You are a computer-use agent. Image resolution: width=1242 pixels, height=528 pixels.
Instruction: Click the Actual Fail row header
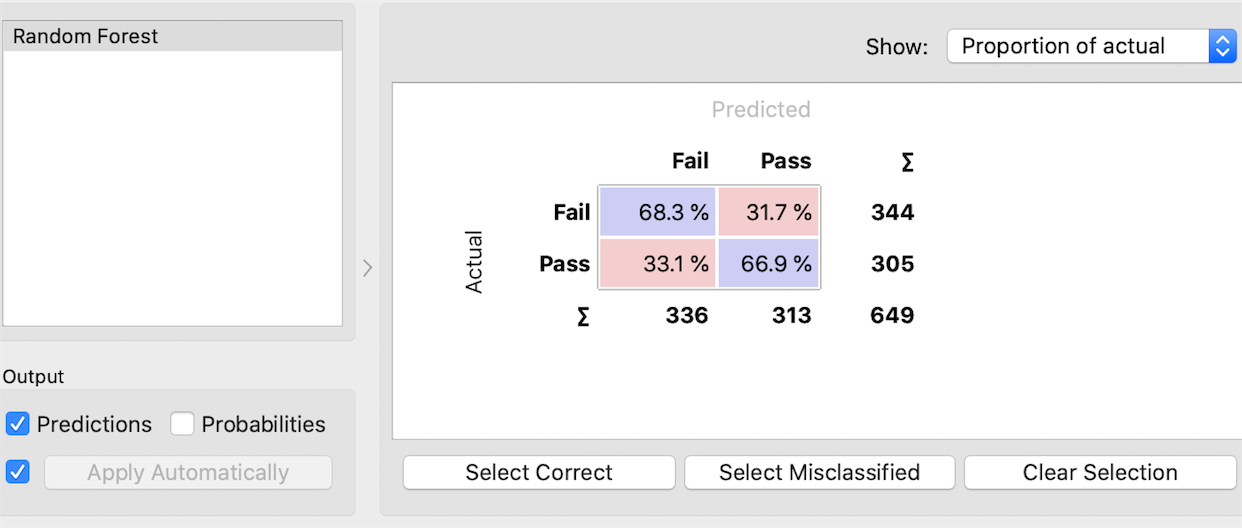pos(571,212)
